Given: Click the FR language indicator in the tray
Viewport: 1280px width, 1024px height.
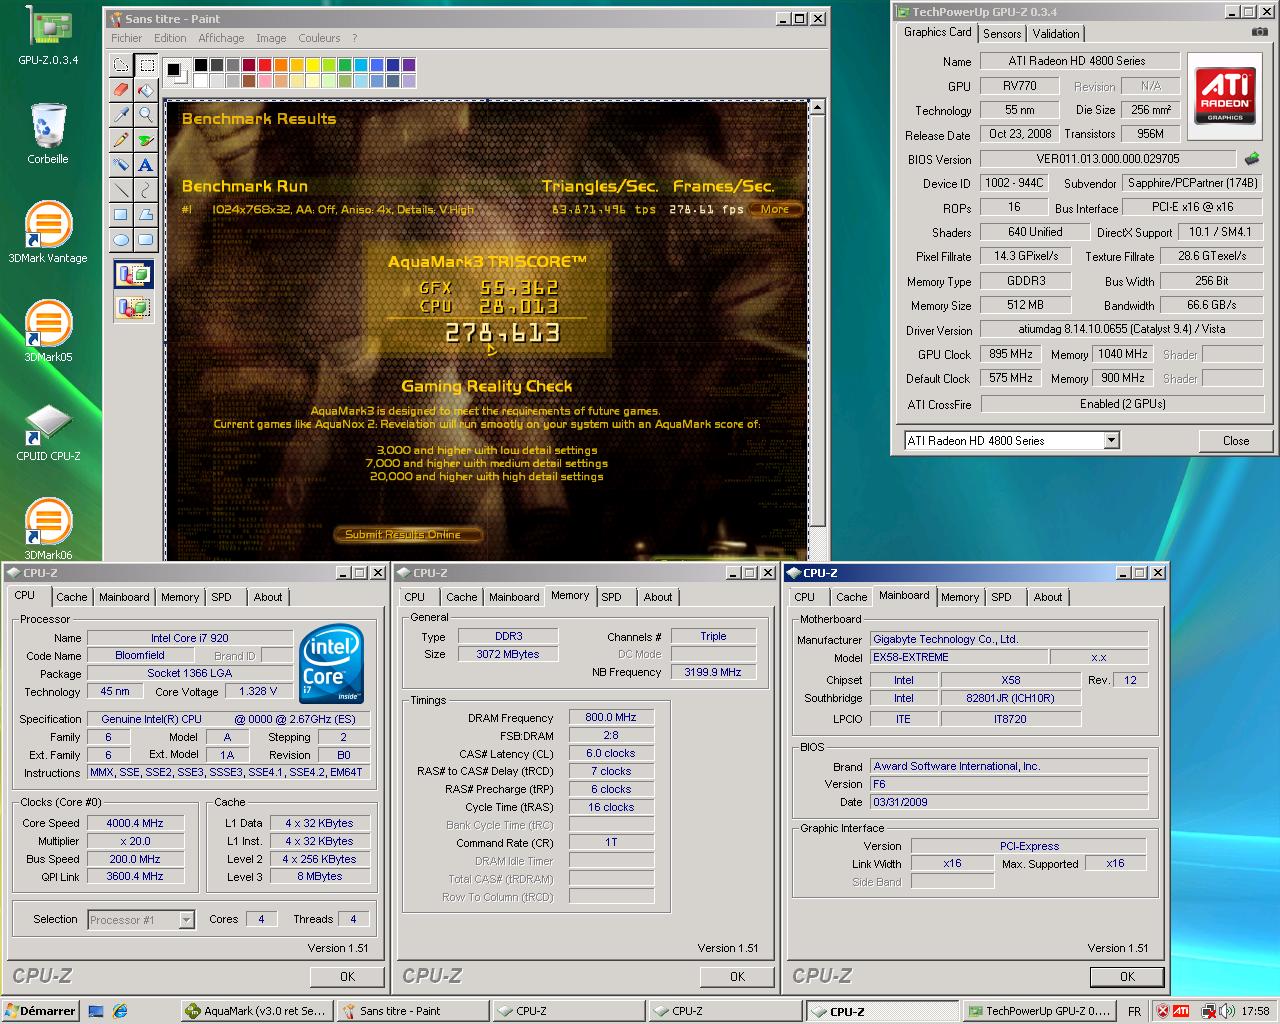Looking at the screenshot, I should 1134,1012.
